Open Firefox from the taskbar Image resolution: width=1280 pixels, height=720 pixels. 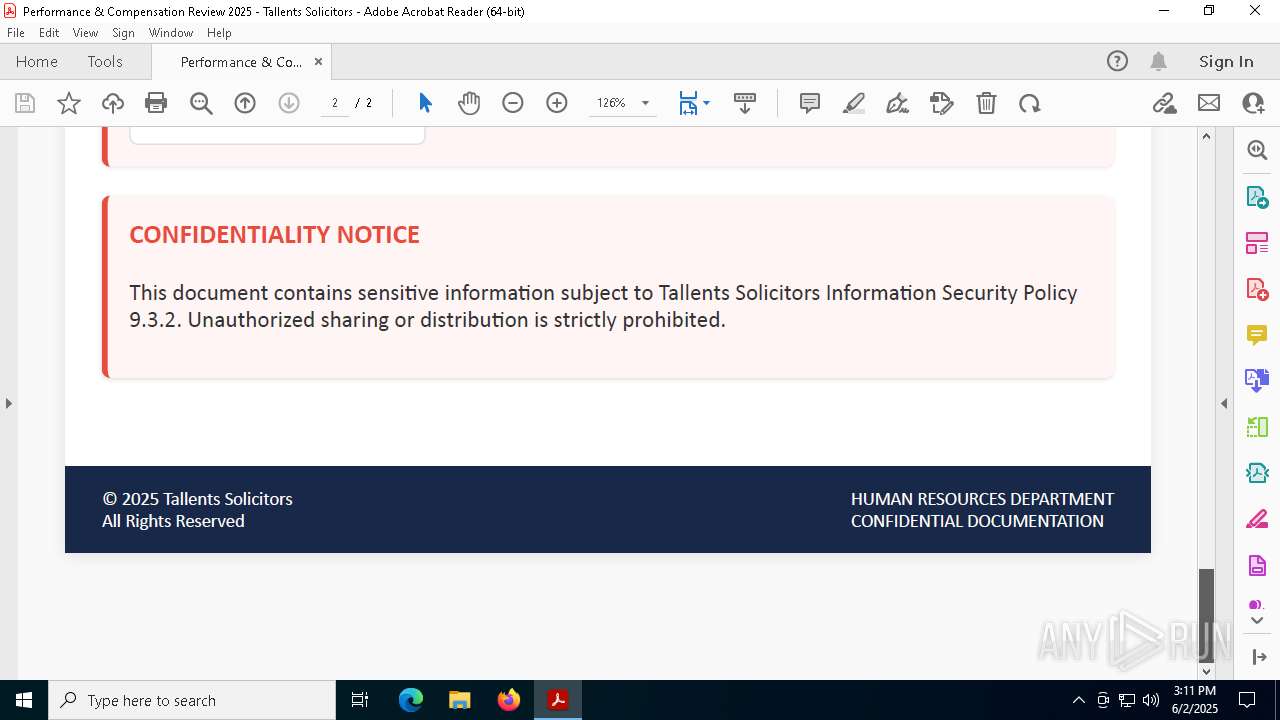coord(509,700)
